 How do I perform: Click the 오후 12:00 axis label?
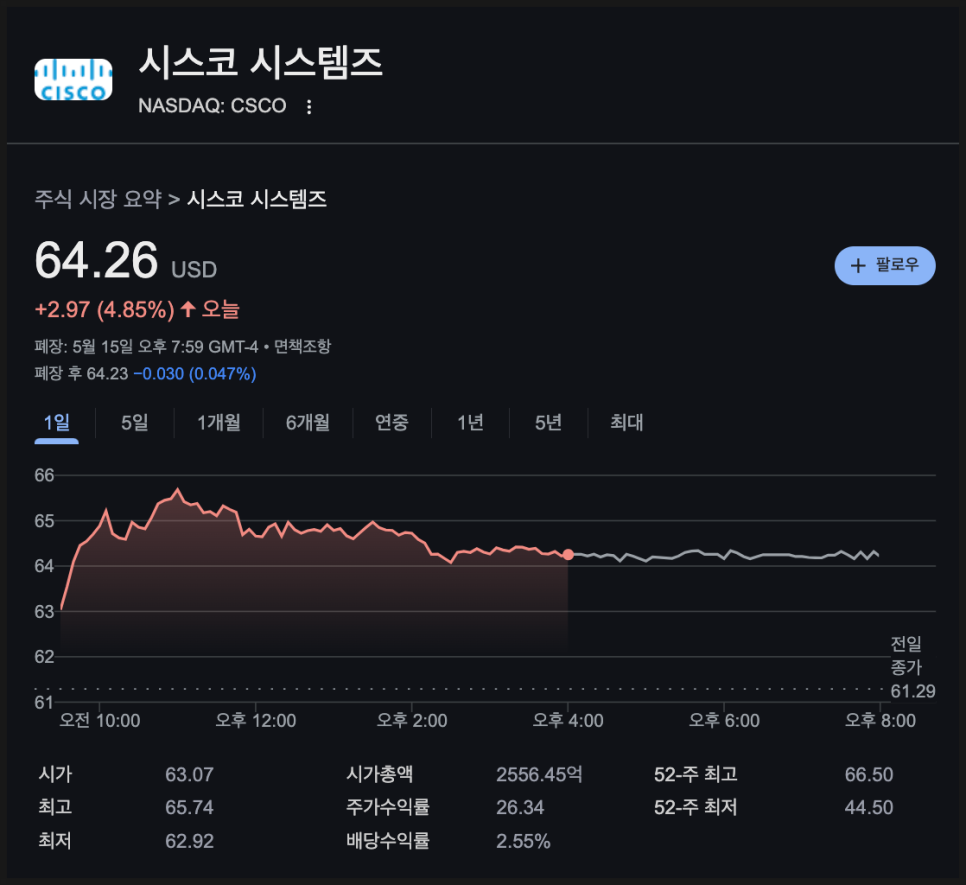tap(256, 721)
